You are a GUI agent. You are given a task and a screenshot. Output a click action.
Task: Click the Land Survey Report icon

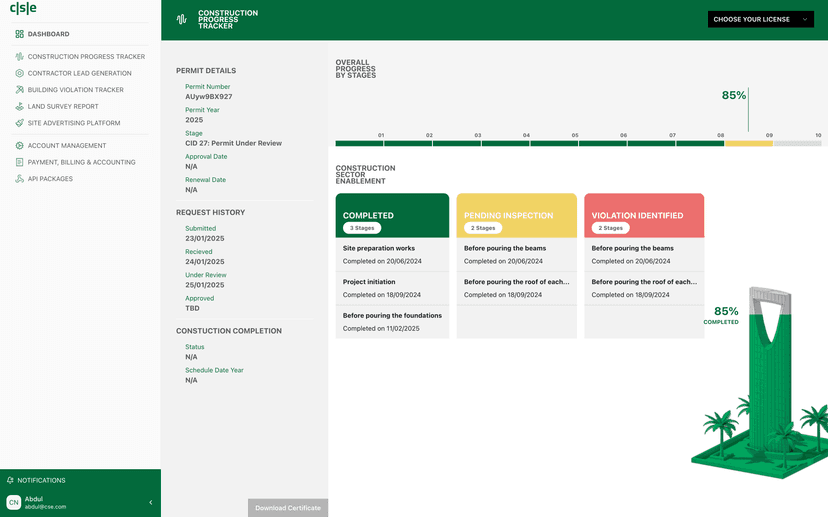point(20,106)
